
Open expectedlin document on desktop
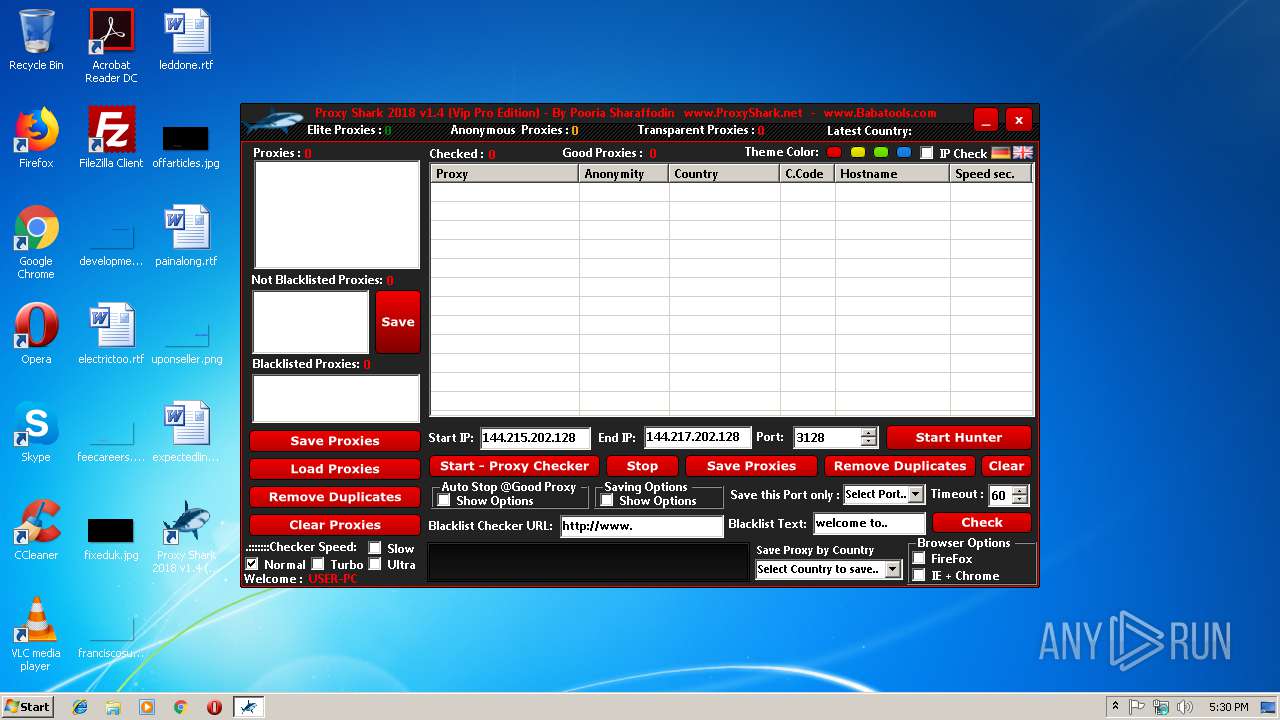tap(186, 432)
